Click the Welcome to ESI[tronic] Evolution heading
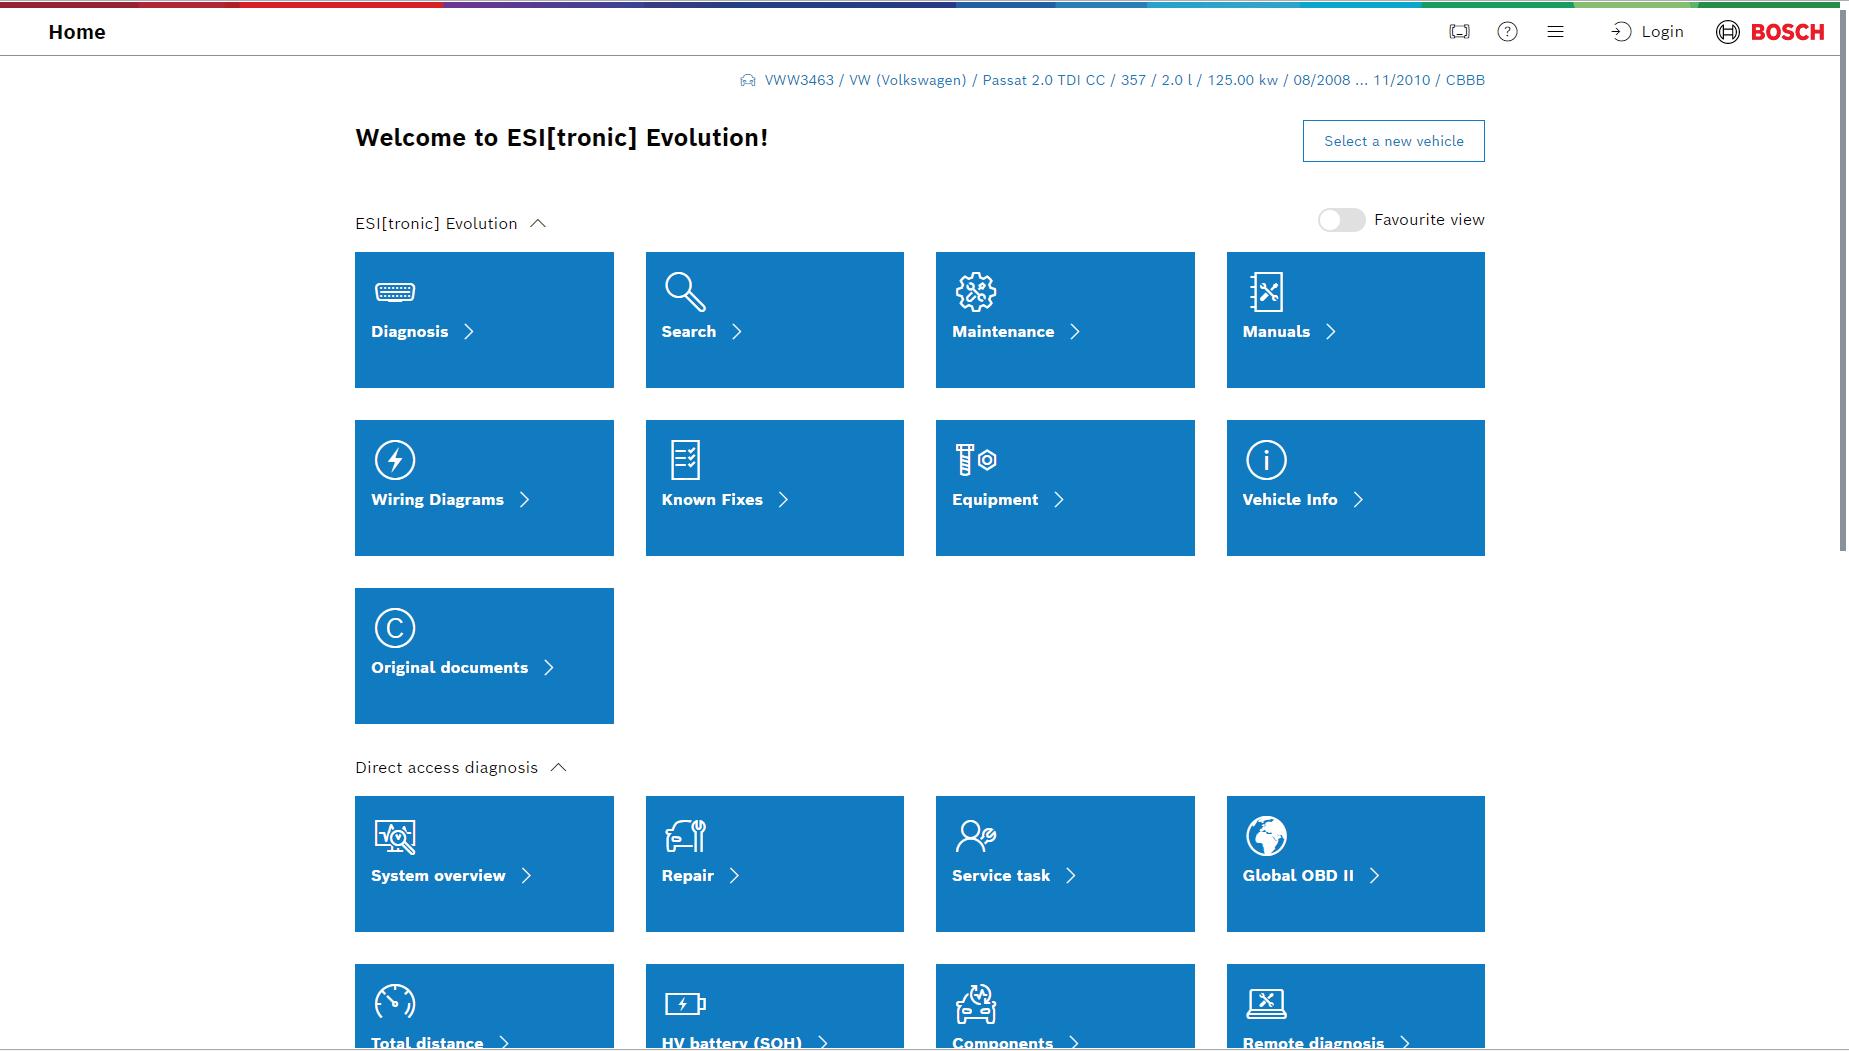This screenshot has width=1849, height=1051. 562,138
